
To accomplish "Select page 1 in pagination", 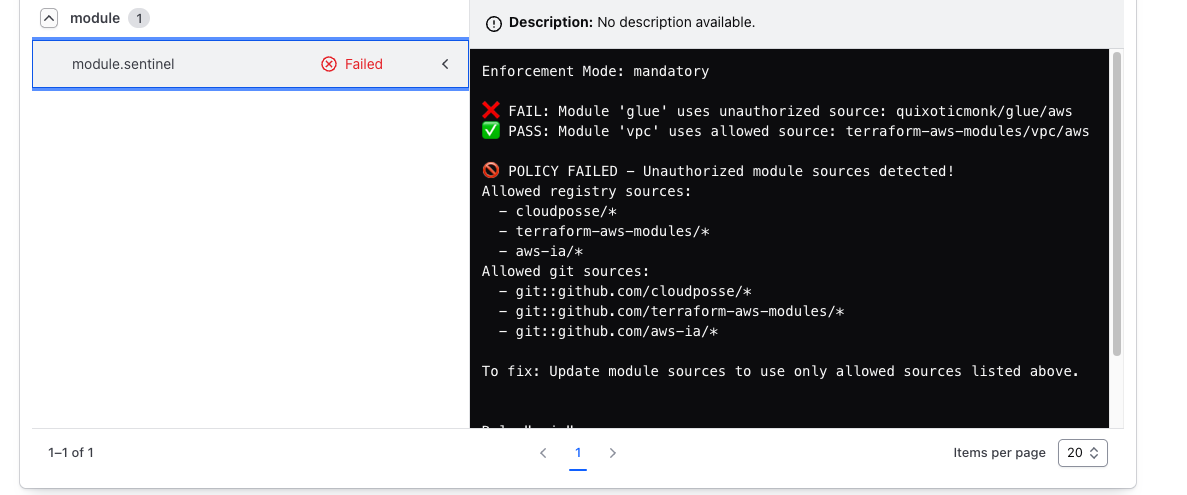I will pos(578,453).
